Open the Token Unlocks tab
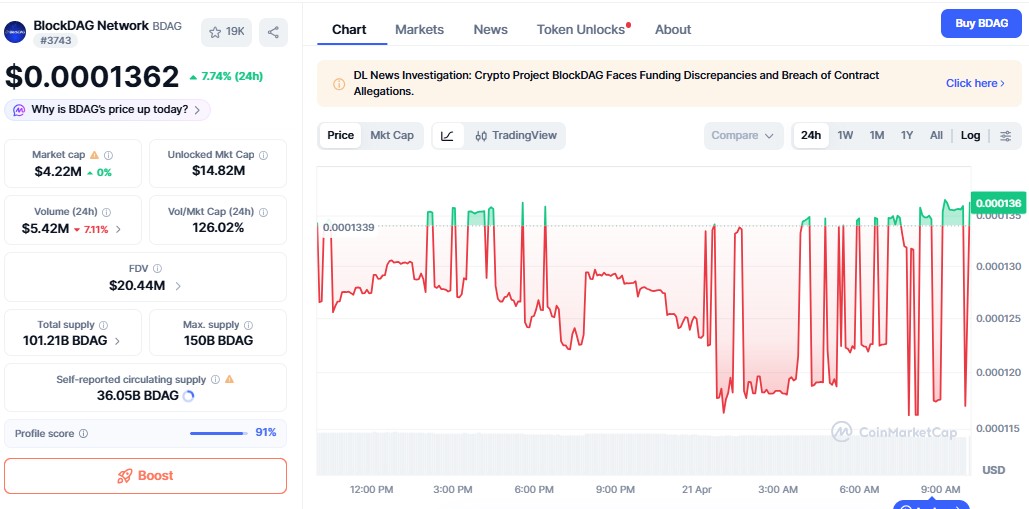Screen dimensions: 1029x509 pos(583,30)
